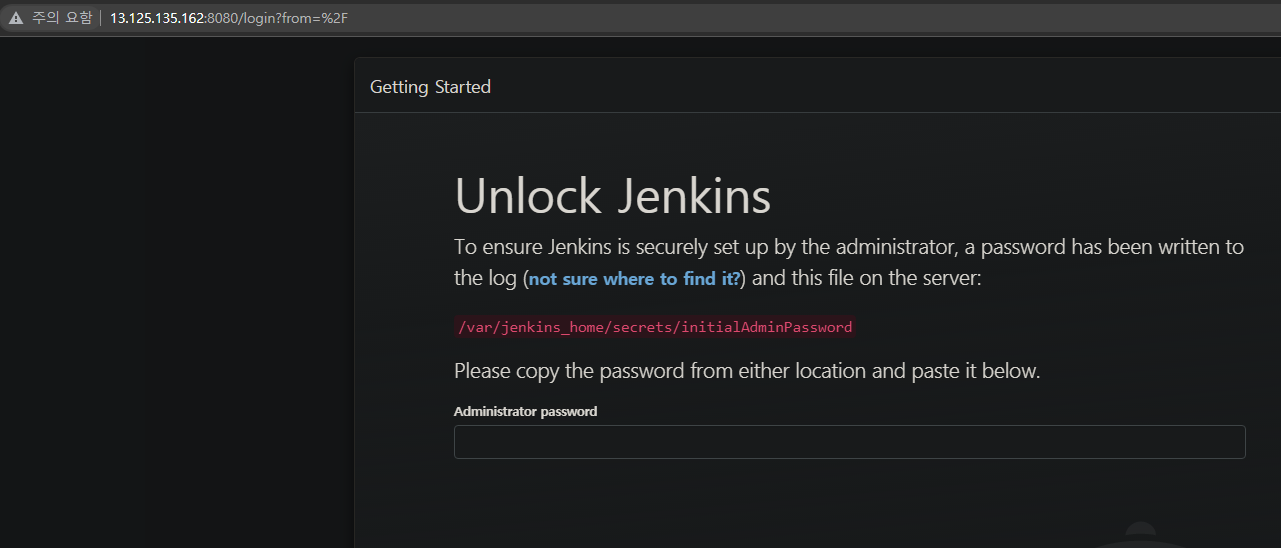
Task: Click the security warning triangle icon
Action: tap(16, 18)
